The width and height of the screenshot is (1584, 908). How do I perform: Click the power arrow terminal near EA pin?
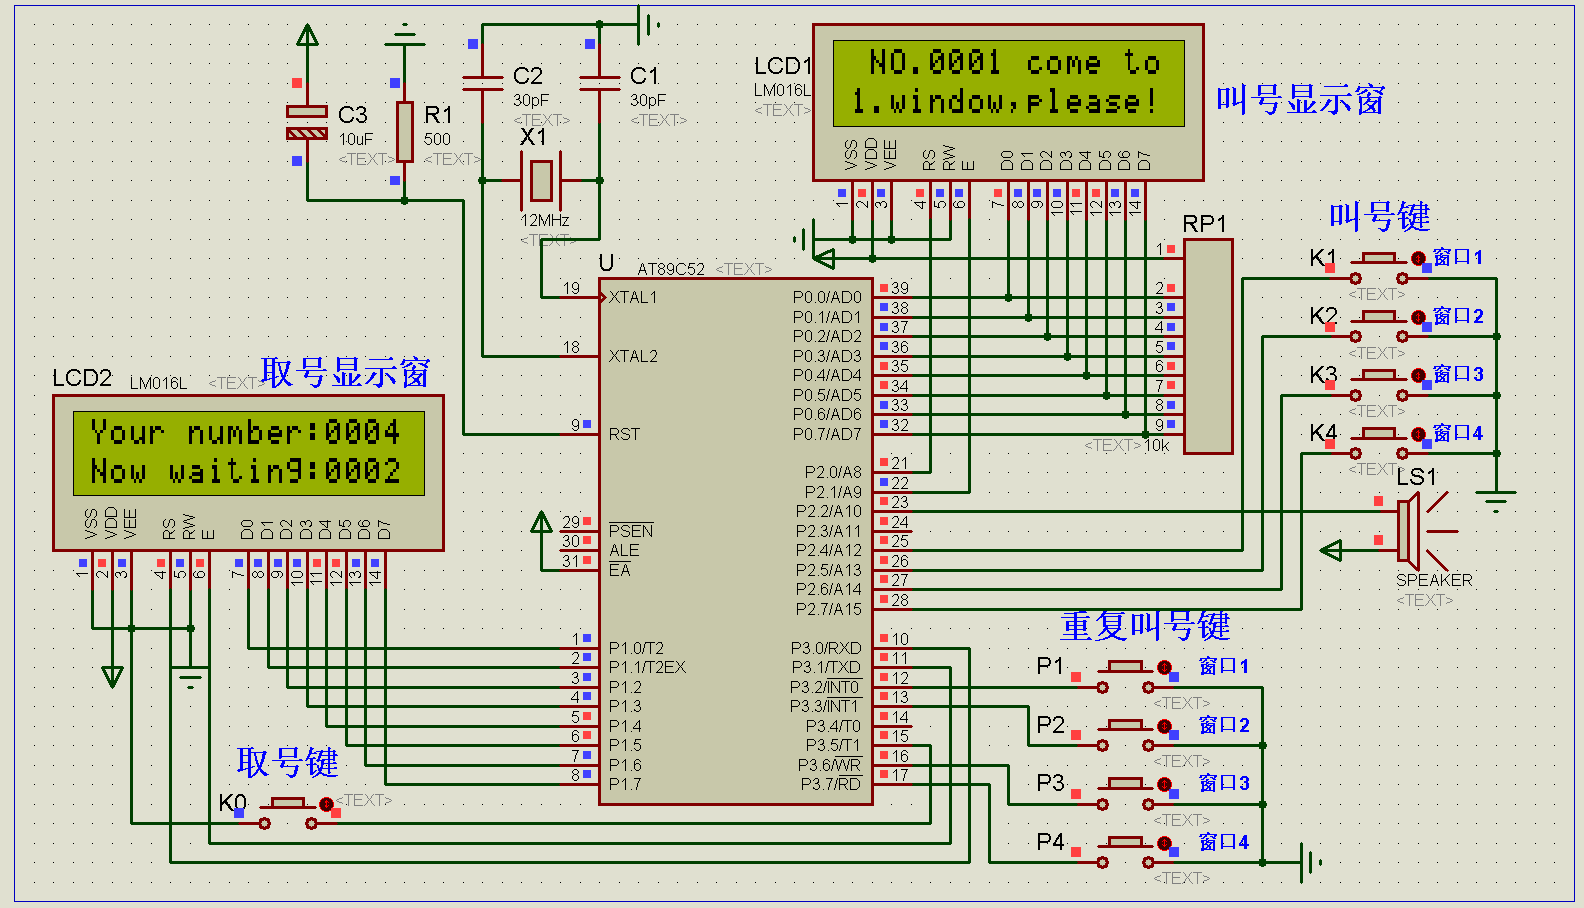point(541,522)
